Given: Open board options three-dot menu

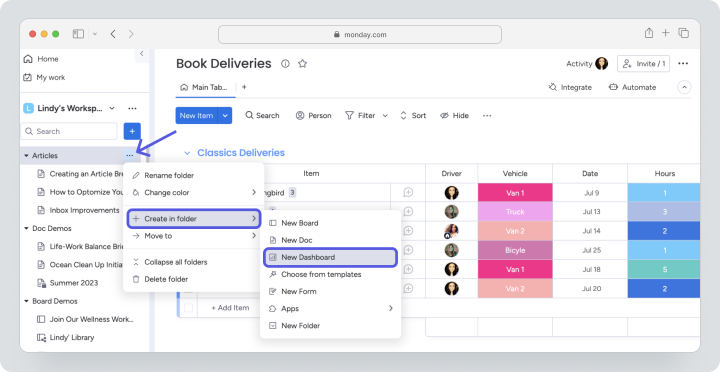Looking at the screenshot, I should pos(683,64).
